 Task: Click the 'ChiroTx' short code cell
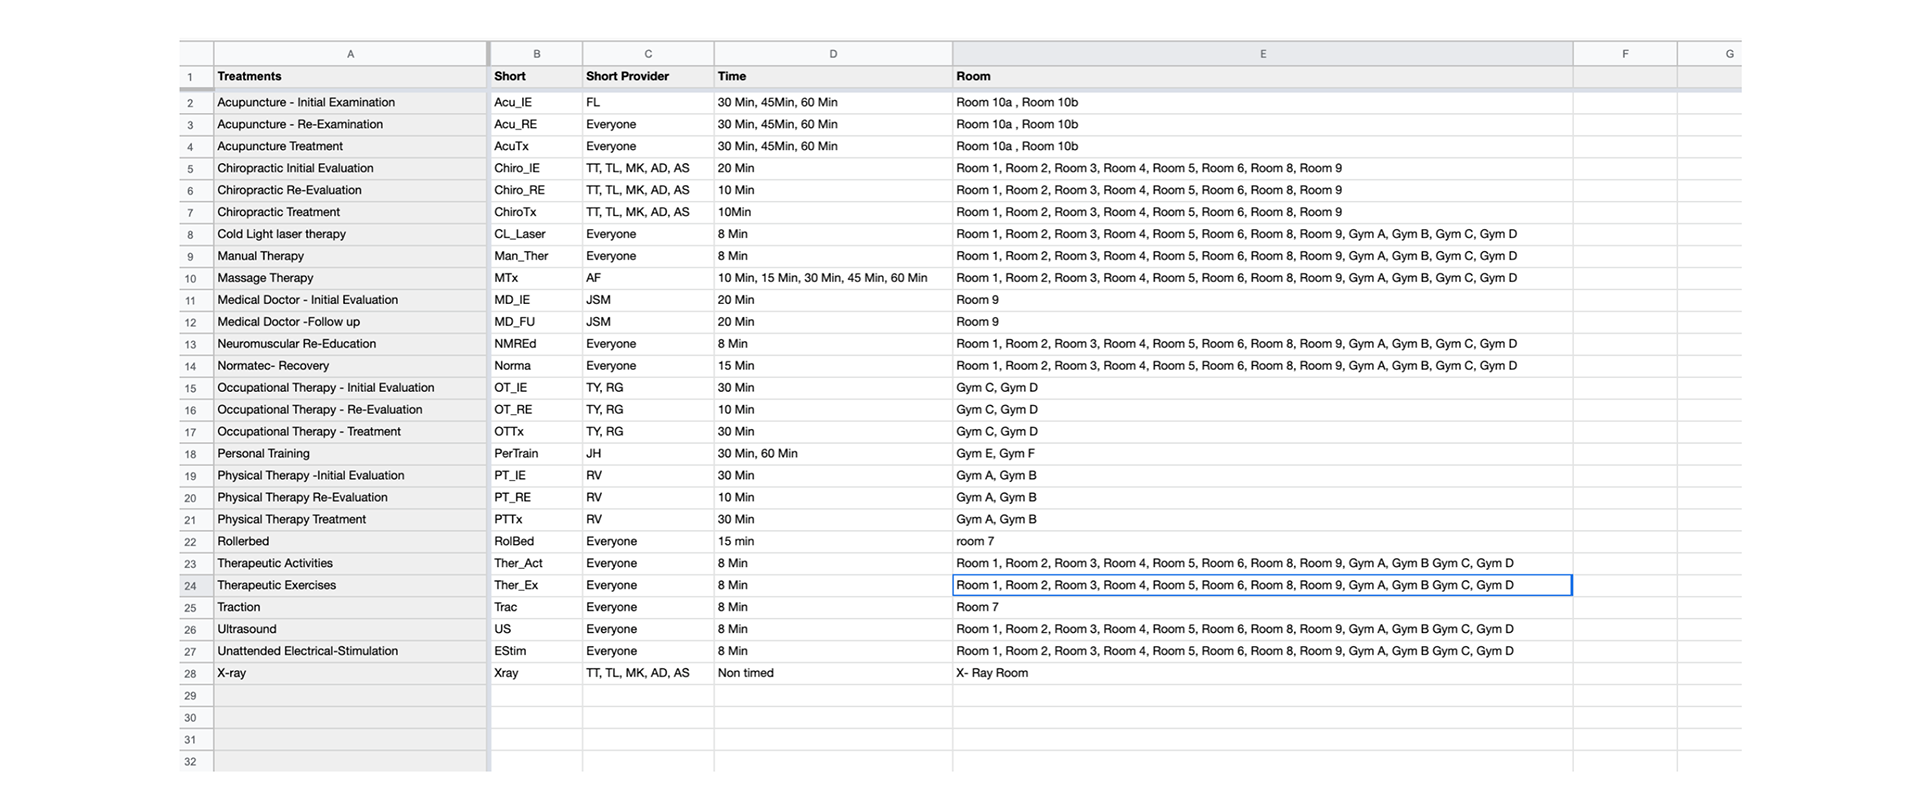537,212
